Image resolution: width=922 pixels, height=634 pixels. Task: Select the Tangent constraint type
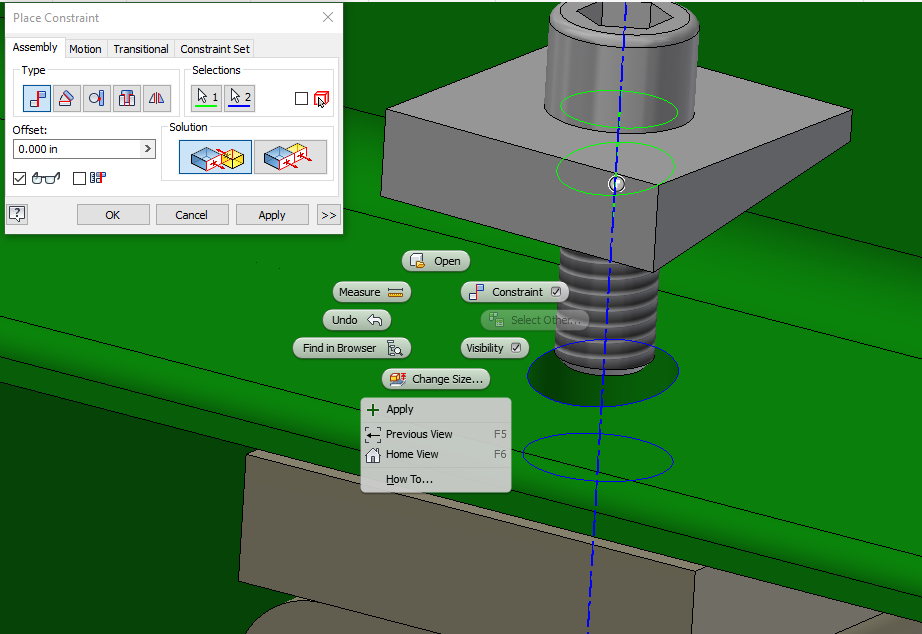coord(95,98)
